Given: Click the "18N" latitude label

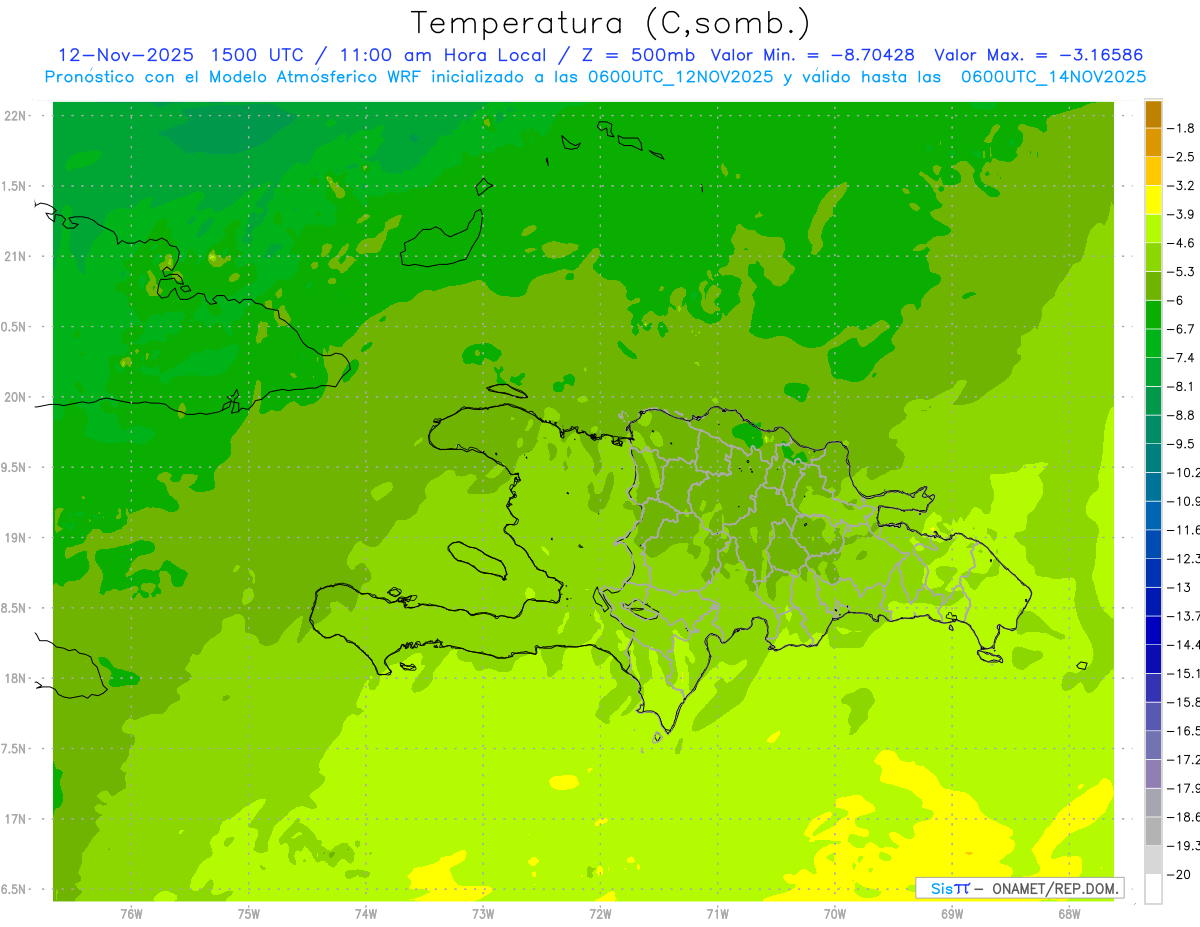Looking at the screenshot, I should (16, 678).
